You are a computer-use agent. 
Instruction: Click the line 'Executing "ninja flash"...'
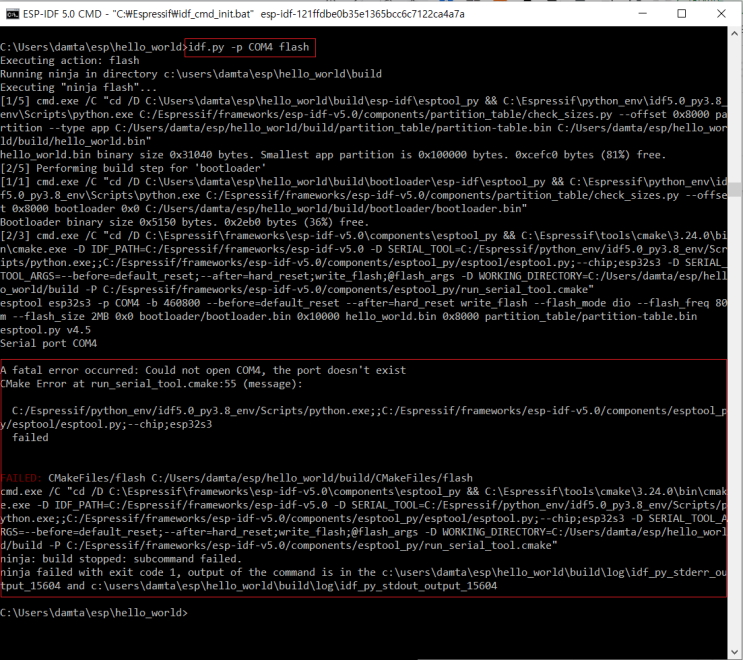click(x=78, y=88)
